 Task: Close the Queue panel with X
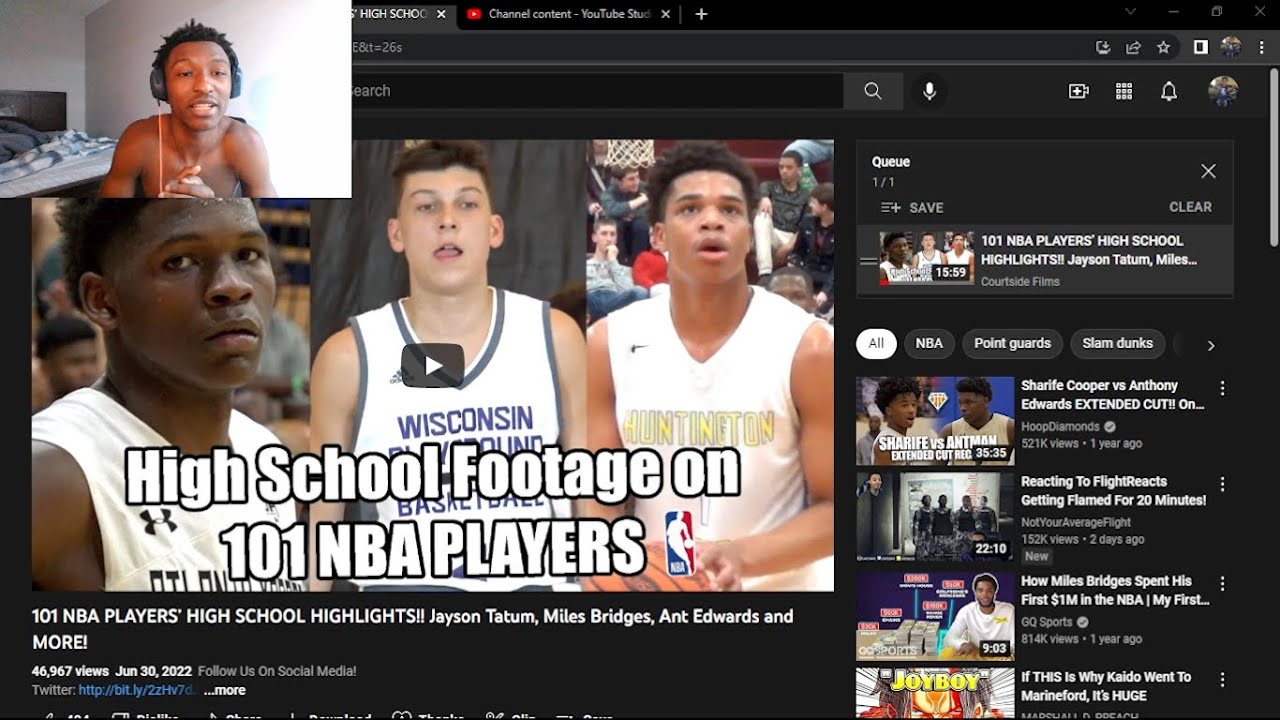point(1208,171)
